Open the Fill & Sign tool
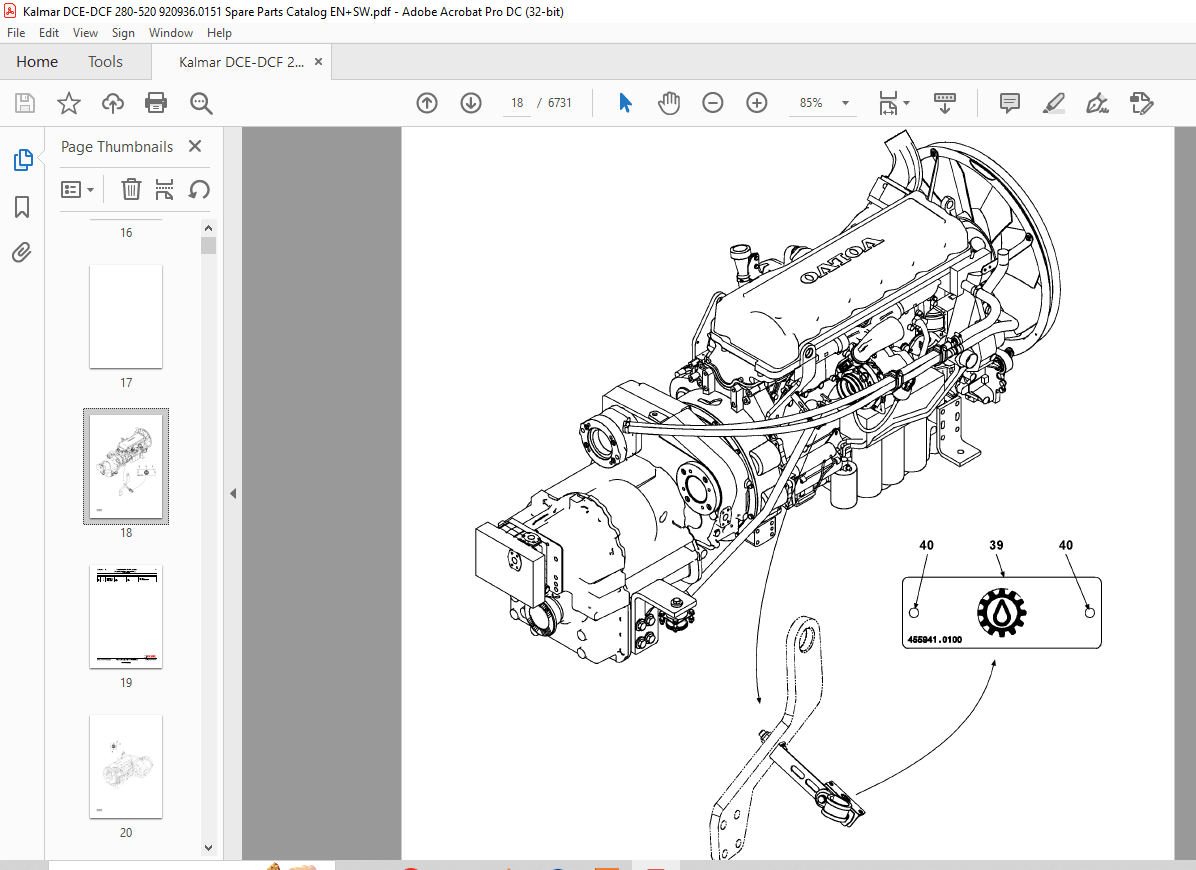Image resolution: width=1196 pixels, height=870 pixels. click(x=1097, y=102)
